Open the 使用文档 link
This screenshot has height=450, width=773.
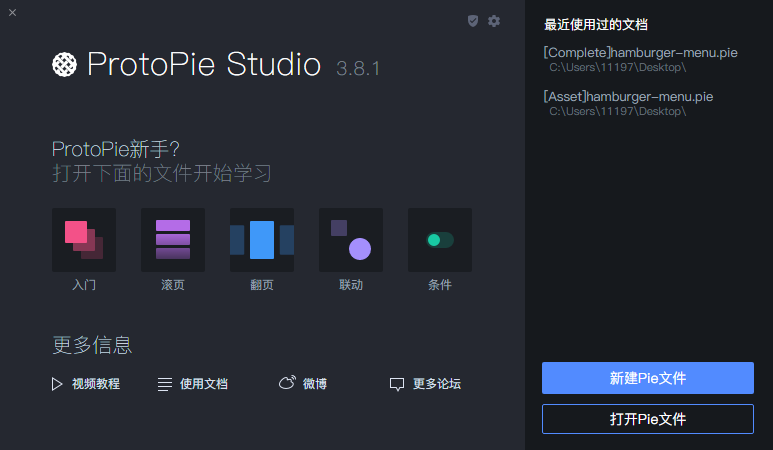click(204, 384)
